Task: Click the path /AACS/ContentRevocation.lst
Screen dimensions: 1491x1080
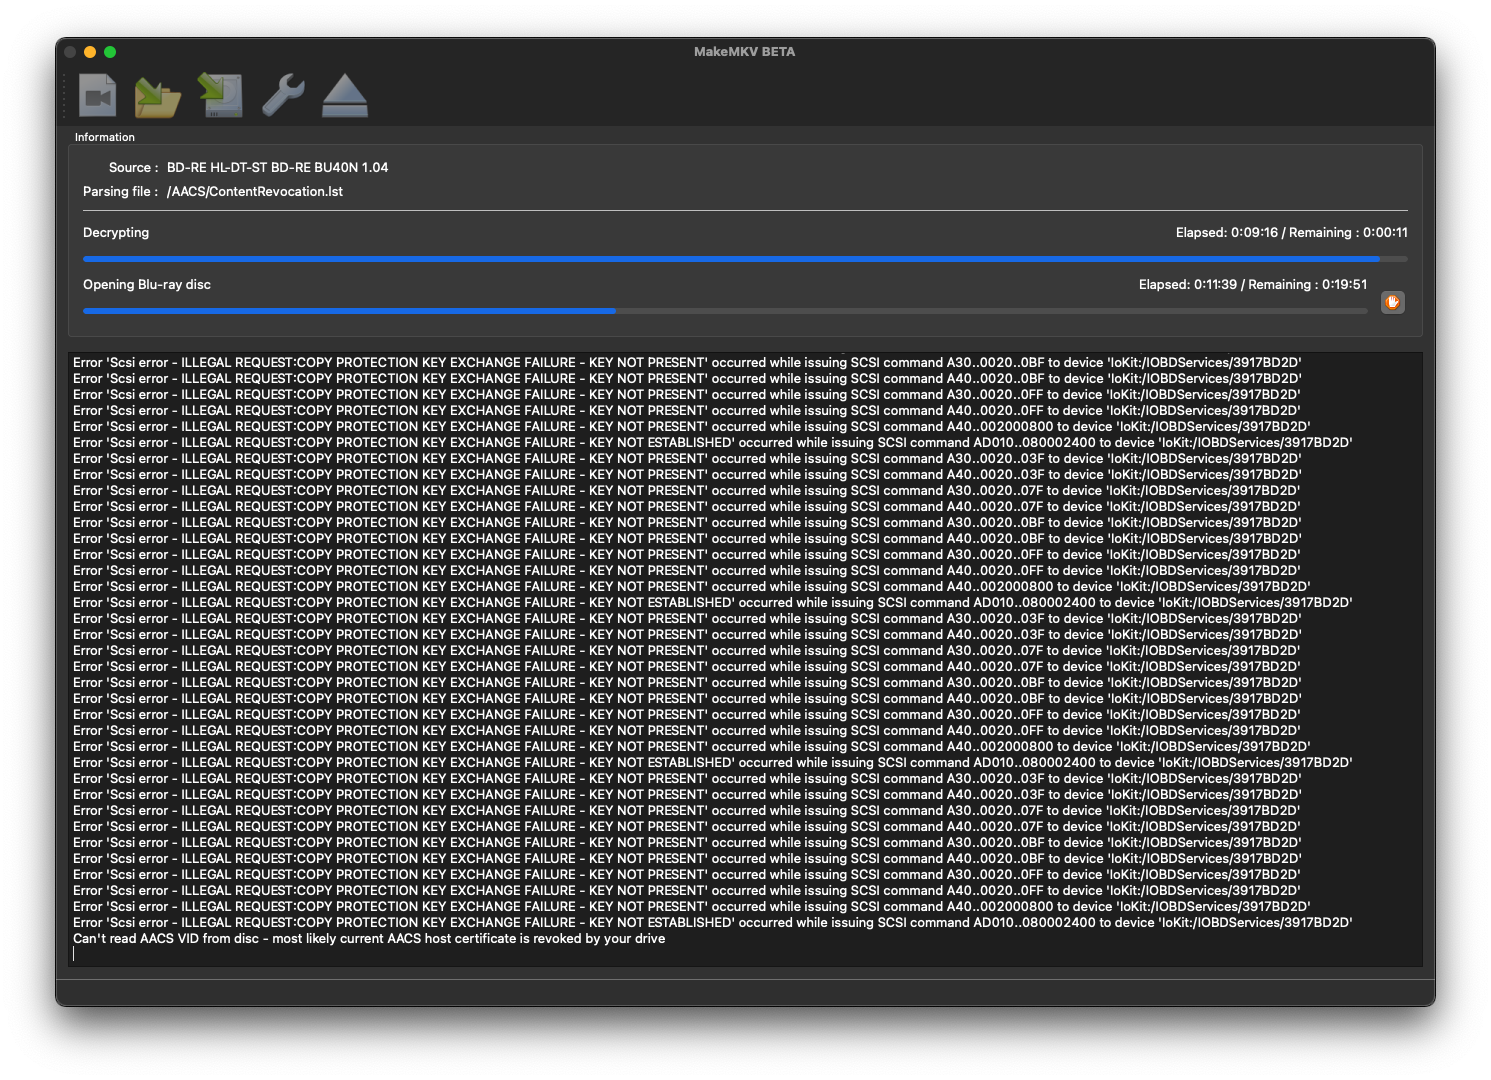Action: (x=255, y=191)
